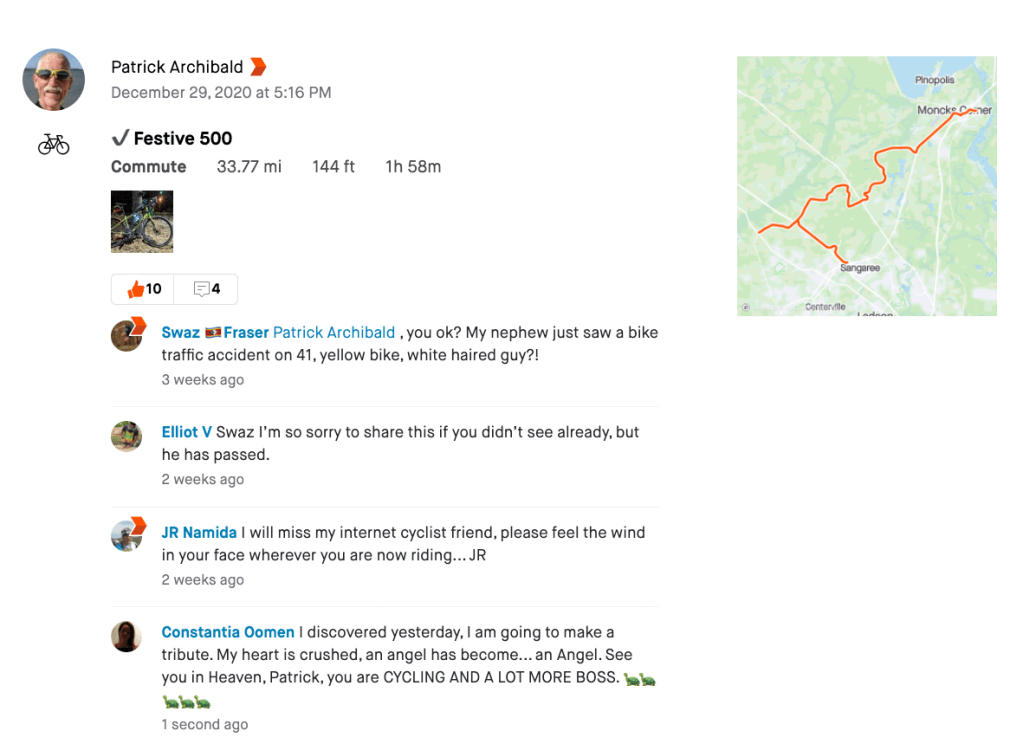The height and width of the screenshot is (744, 1023).
Task: Click Patrick Archibald's profile avatar photo
Action: coord(54,79)
